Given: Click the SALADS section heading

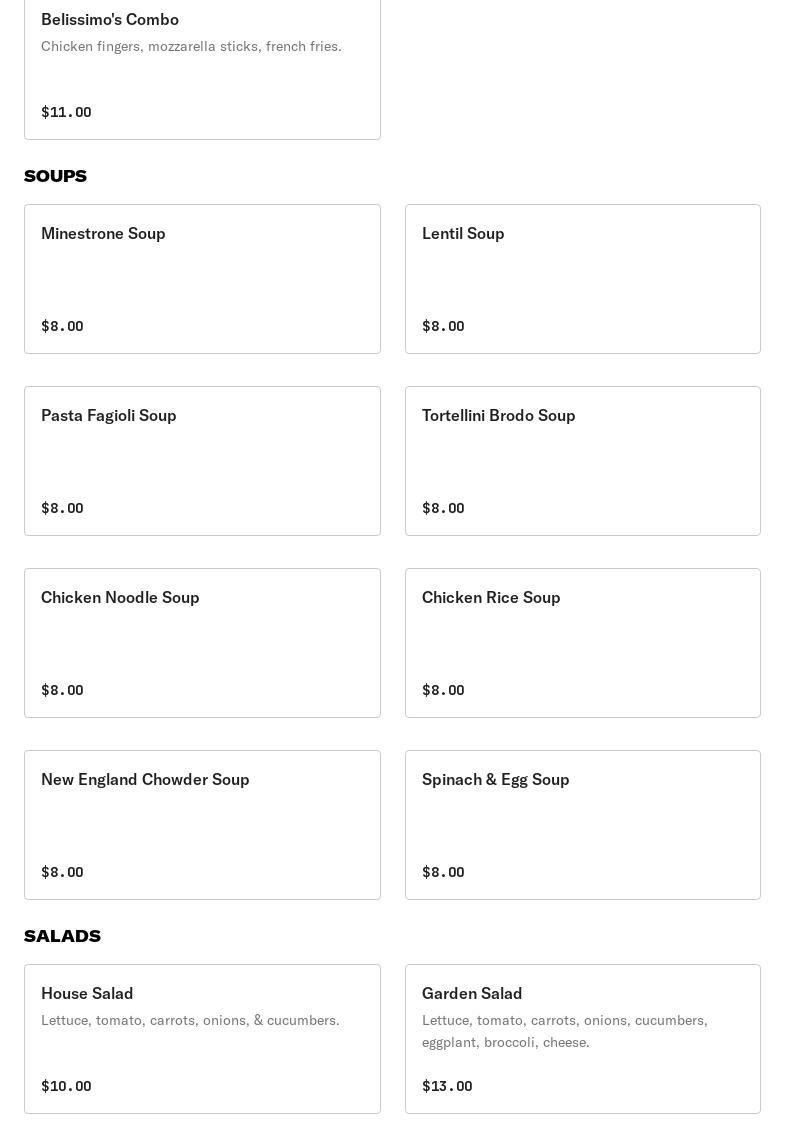Looking at the screenshot, I should point(62,936).
